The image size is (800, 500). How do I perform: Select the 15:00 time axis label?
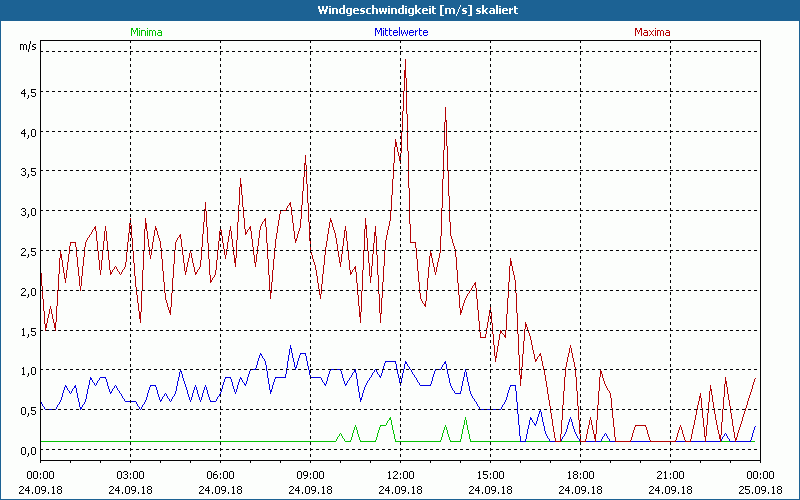tap(490, 475)
